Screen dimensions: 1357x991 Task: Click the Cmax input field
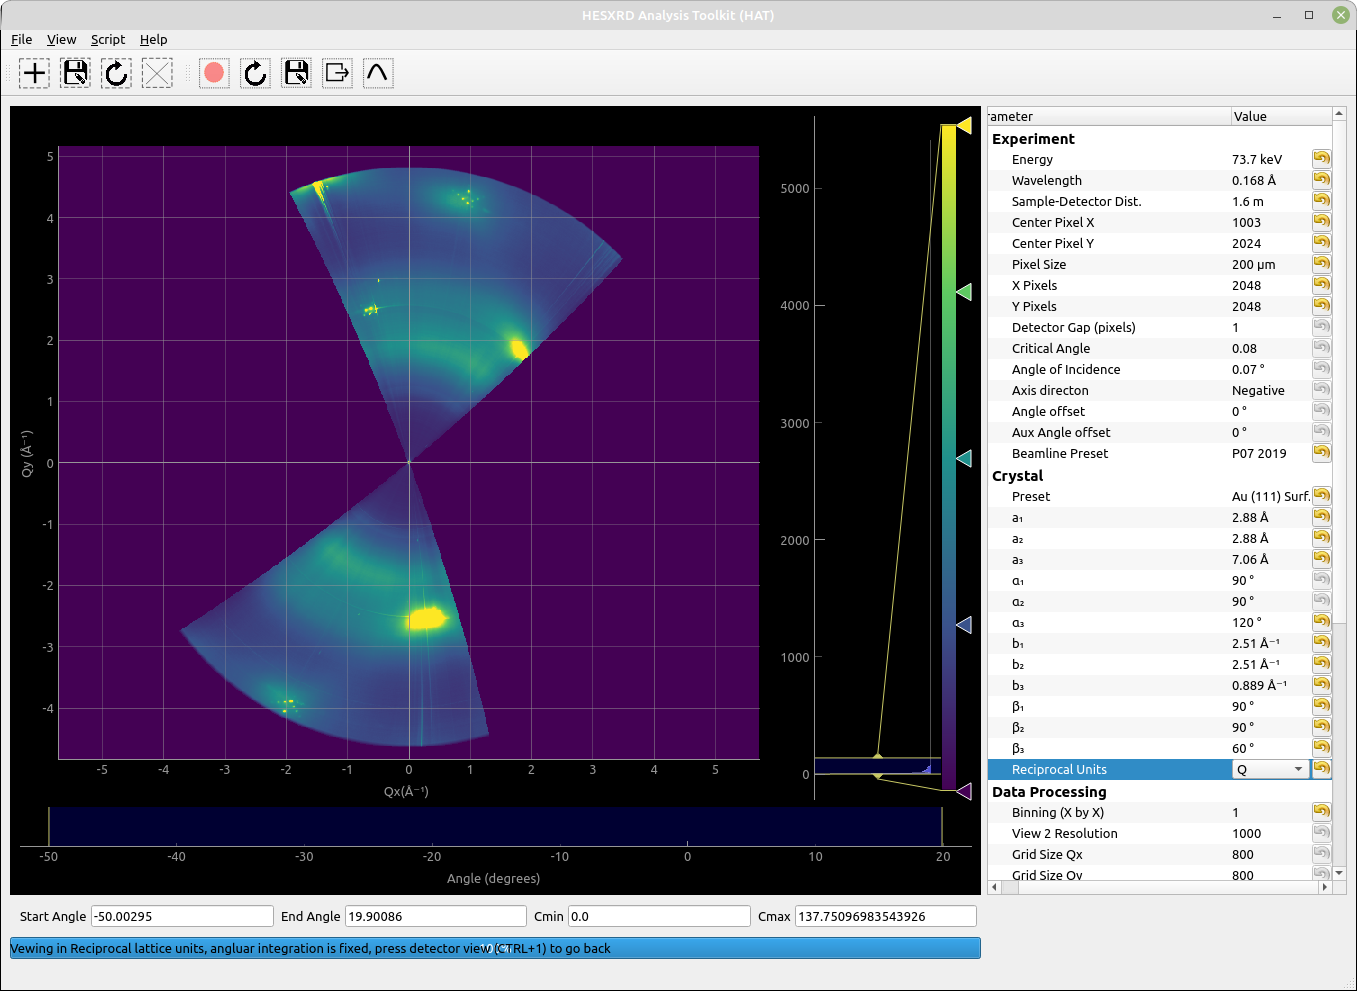point(885,916)
